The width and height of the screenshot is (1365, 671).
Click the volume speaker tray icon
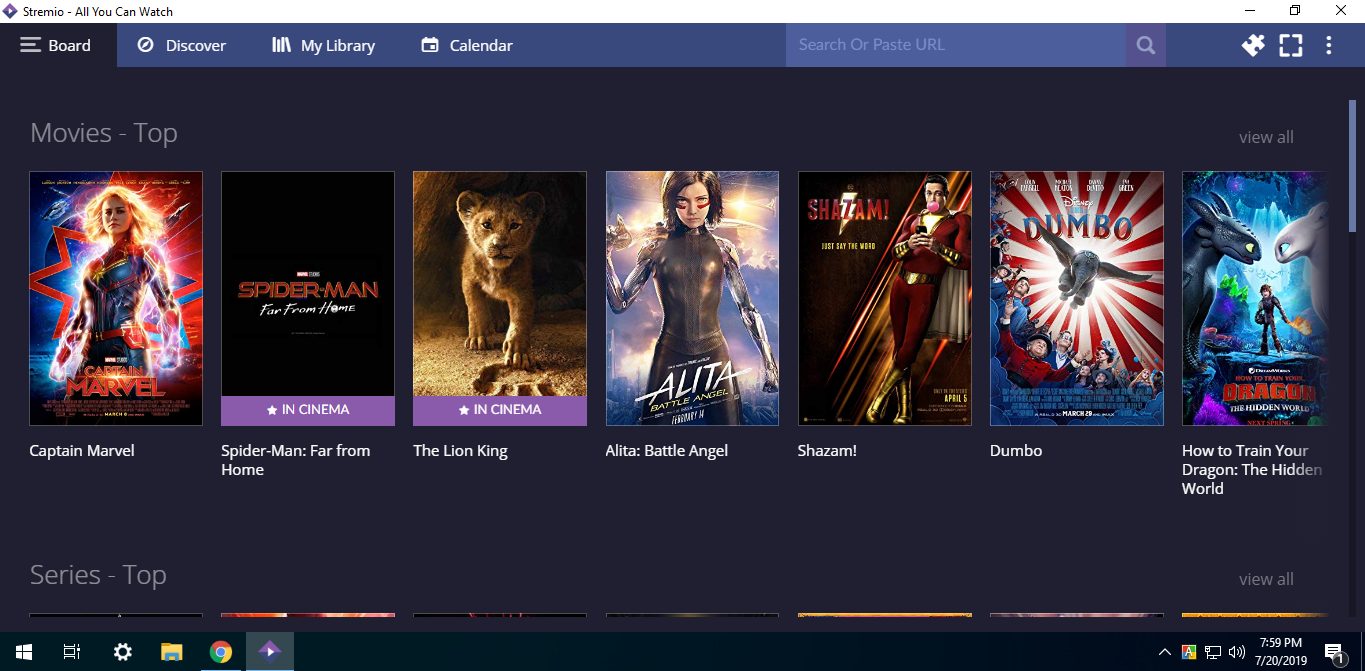1236,652
